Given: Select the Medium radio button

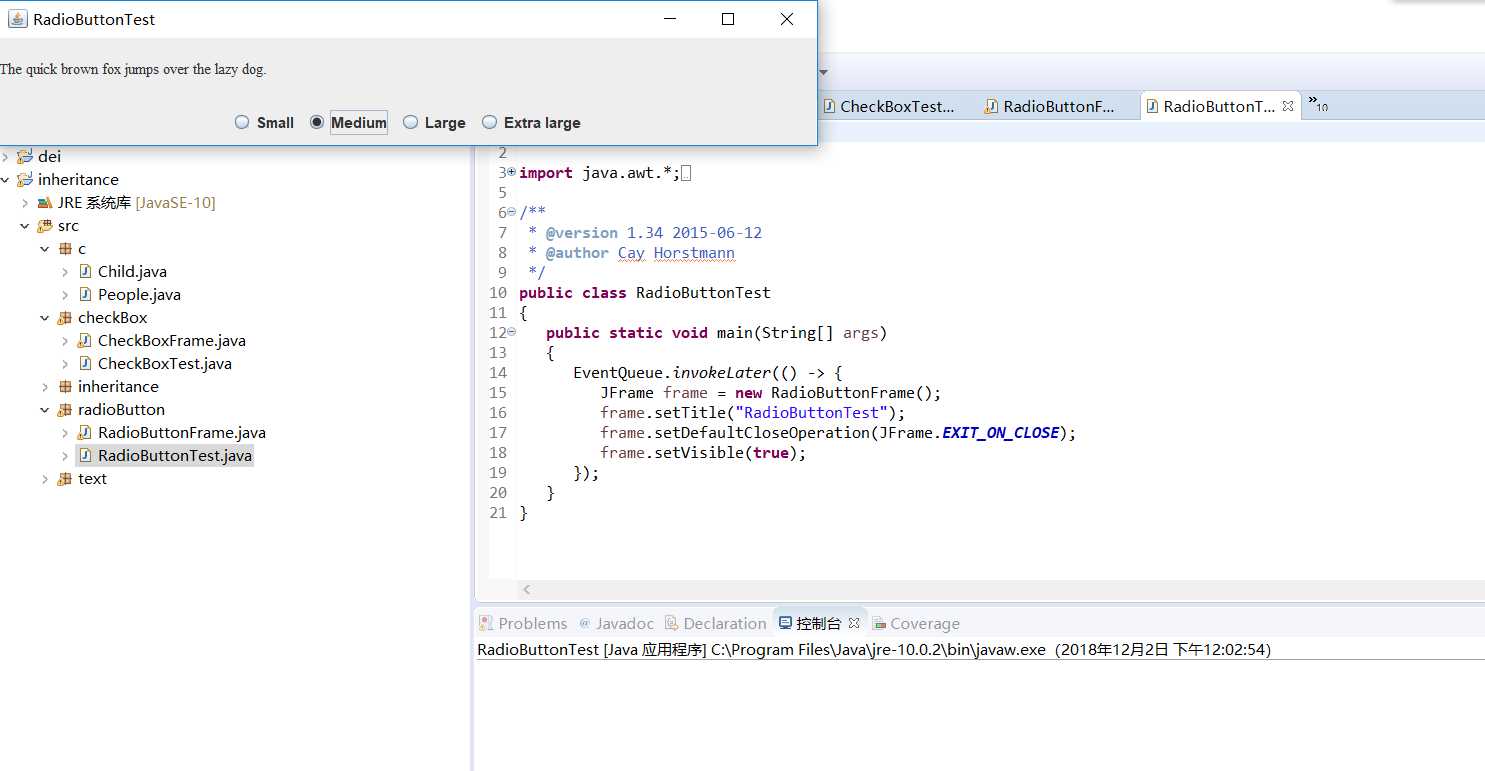Looking at the screenshot, I should pos(317,122).
